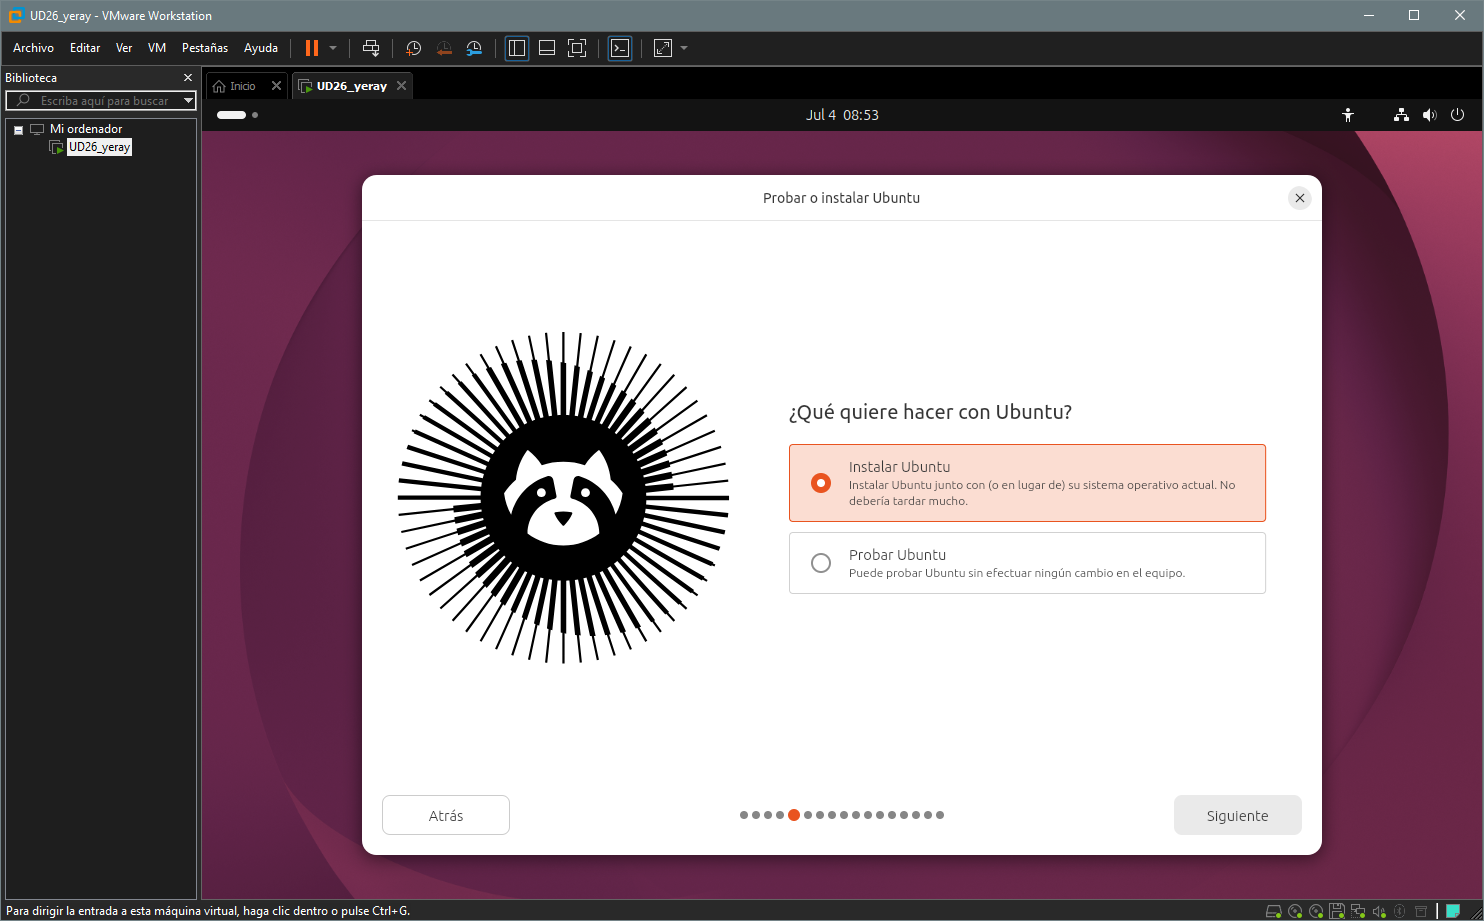This screenshot has width=1484, height=921.
Task: Open the Ver menu
Action: [x=124, y=48]
